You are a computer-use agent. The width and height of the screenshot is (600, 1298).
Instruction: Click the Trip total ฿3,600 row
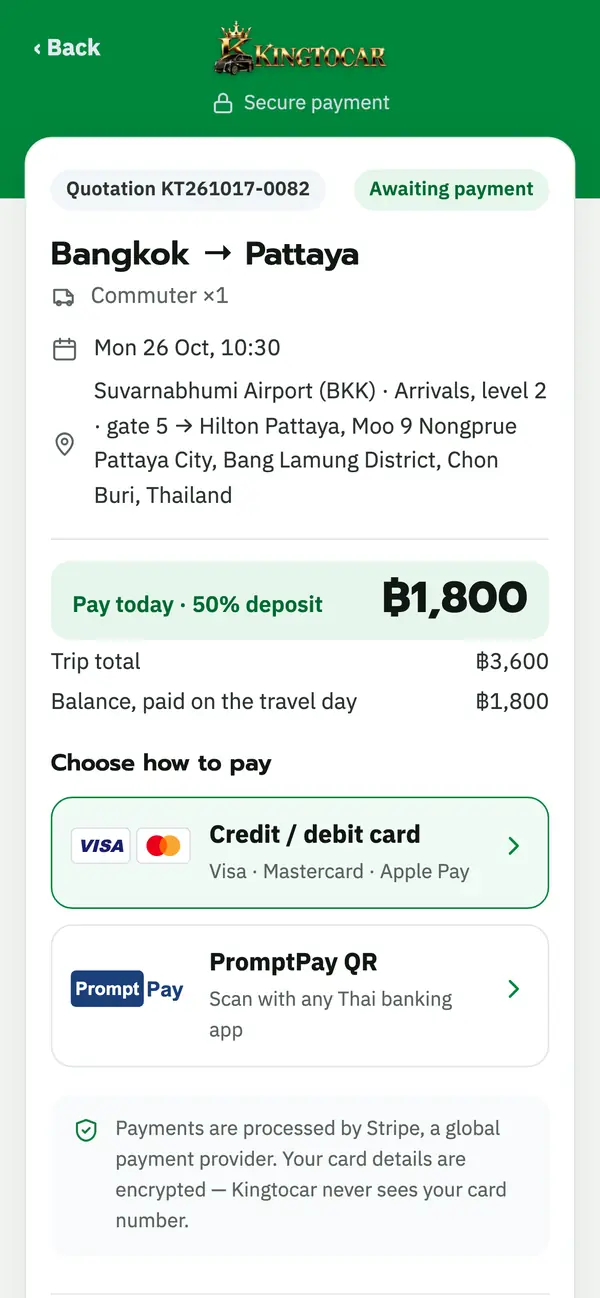click(x=300, y=662)
